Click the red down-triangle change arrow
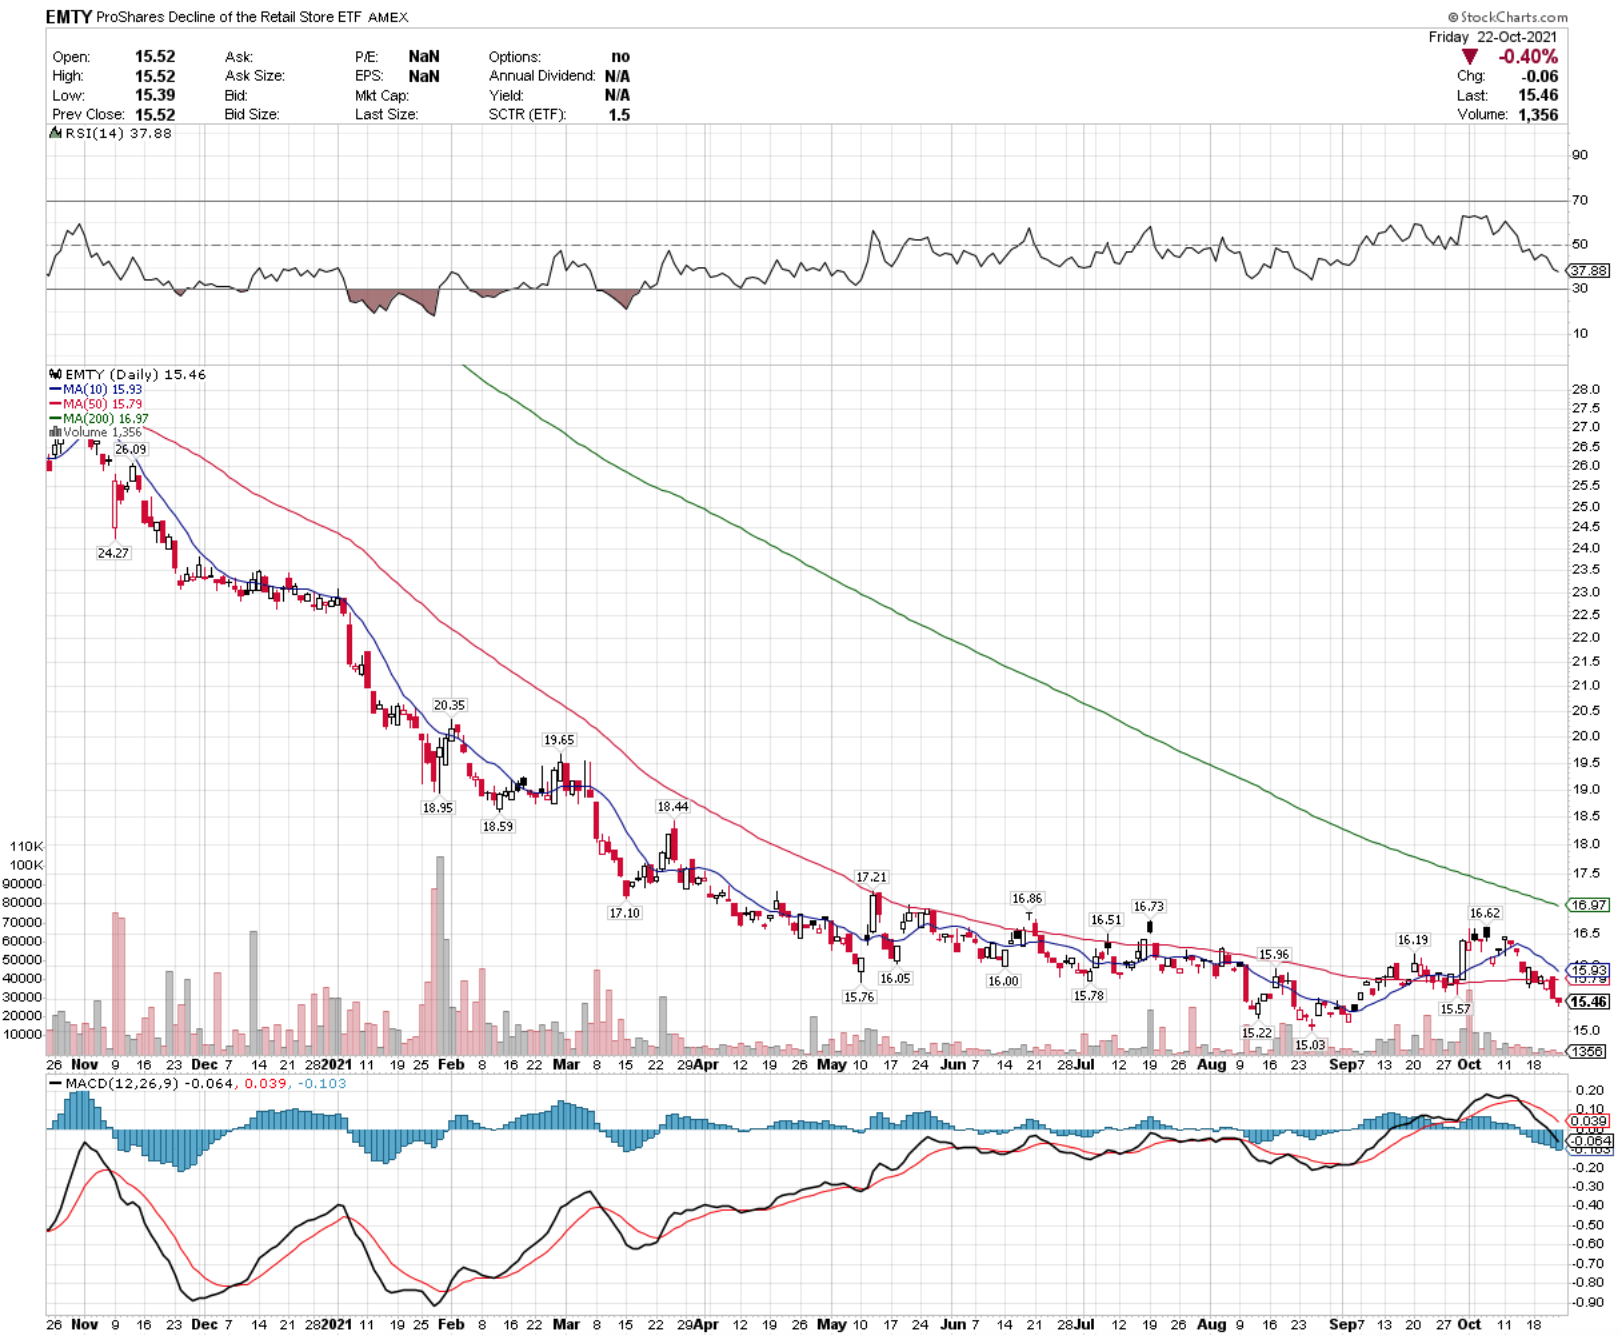Viewport: 1622px width, 1336px height. click(x=1469, y=57)
